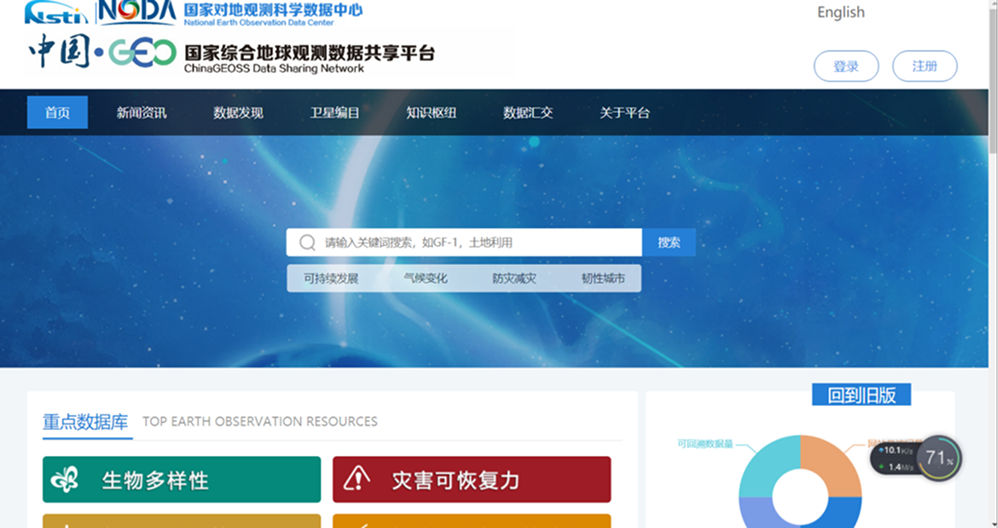Viewport: 998px width, 528px height.
Task: Click the disaster resilience warning triangle icon
Action: tap(356, 480)
